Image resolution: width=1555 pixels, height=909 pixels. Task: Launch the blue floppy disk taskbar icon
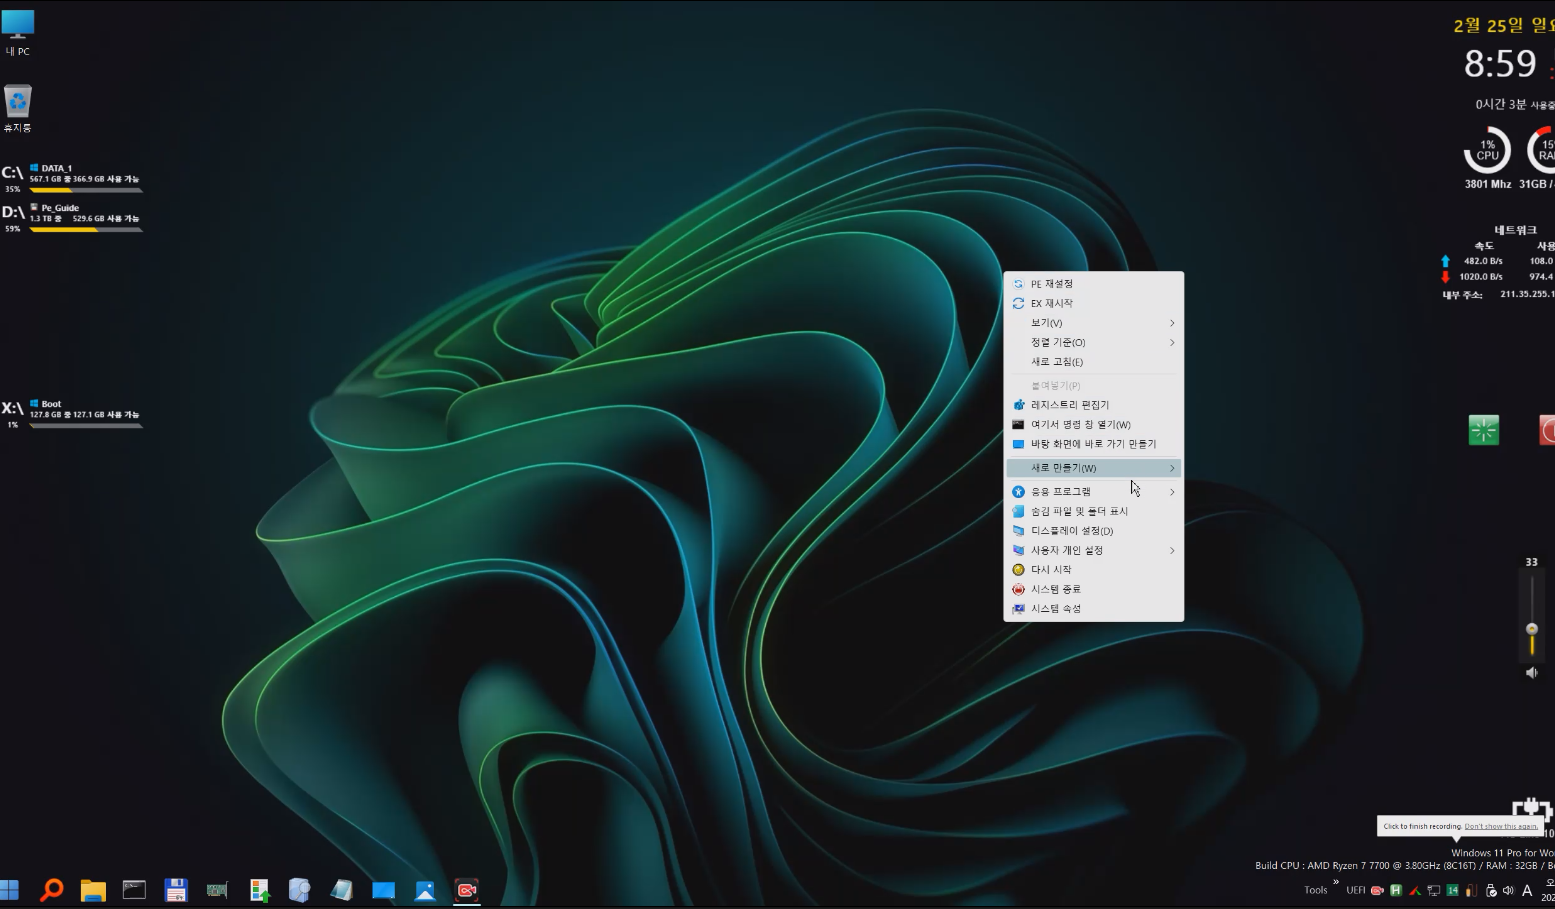[176, 889]
